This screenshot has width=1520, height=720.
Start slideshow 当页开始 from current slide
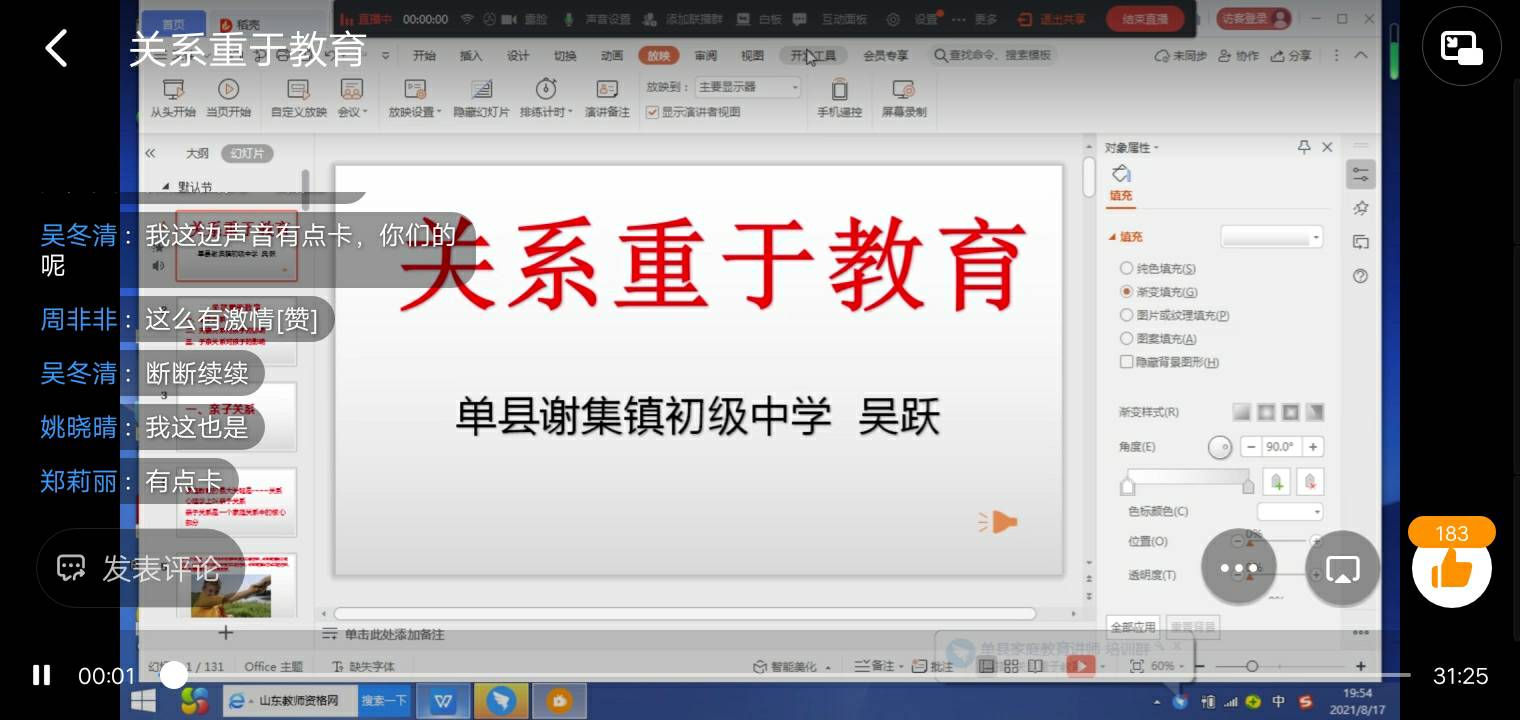tap(228, 98)
